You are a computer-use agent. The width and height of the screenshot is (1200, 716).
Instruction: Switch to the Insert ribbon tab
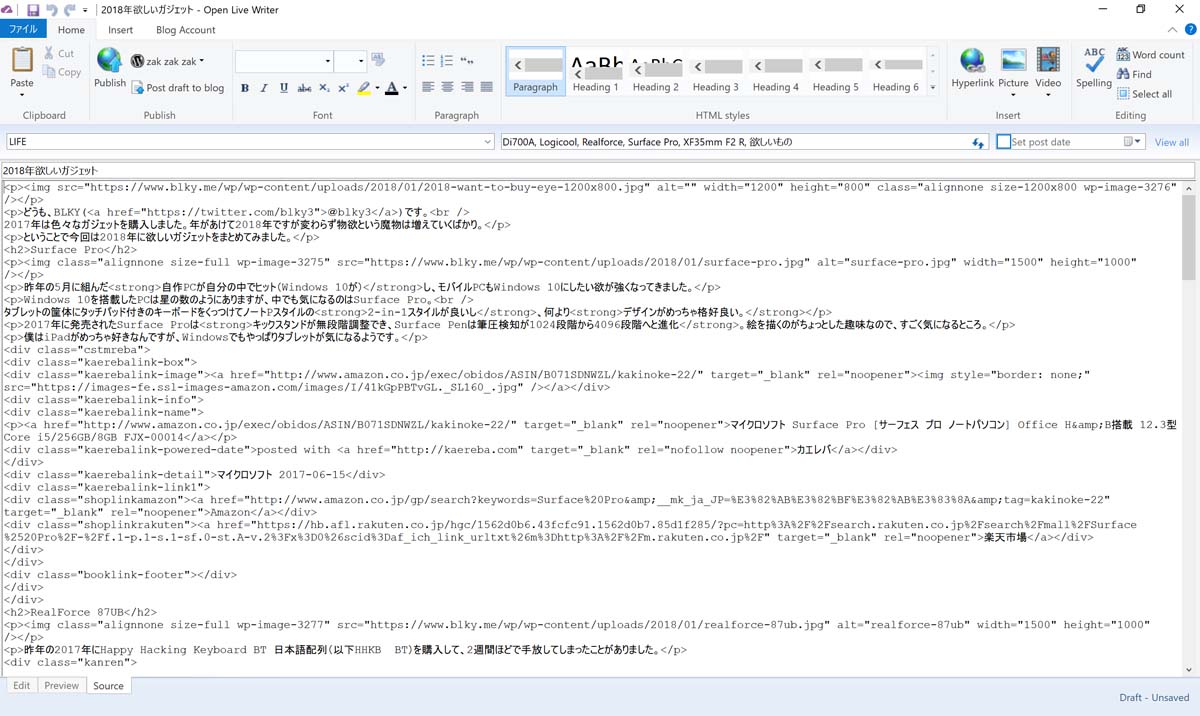pos(120,30)
